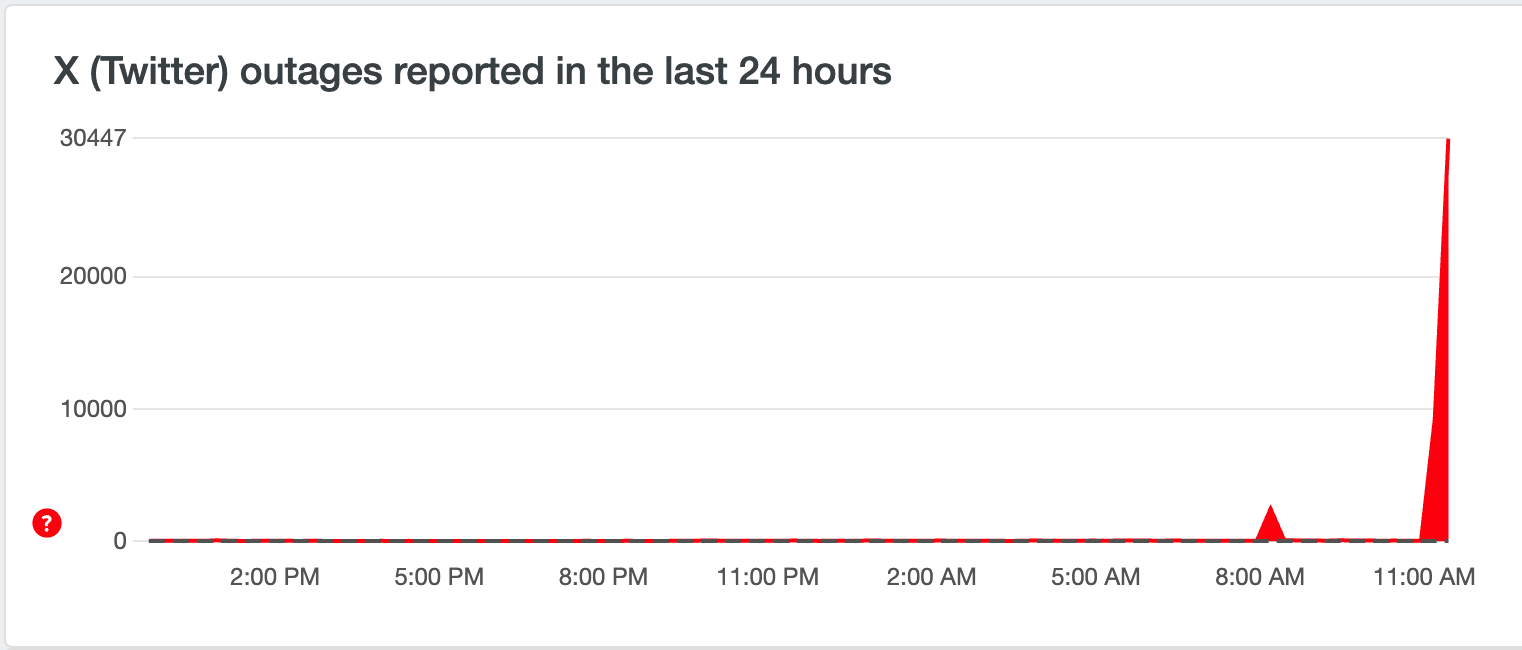The height and width of the screenshot is (650, 1522).
Task: Click the red question mark help icon
Action: click(48, 523)
